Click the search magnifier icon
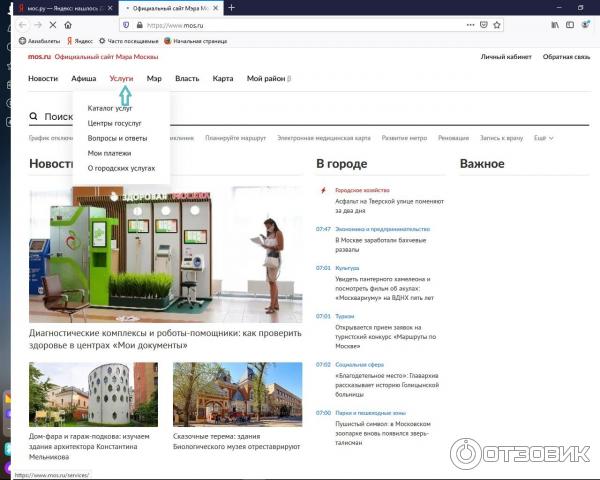600x480 pixels. pyautogui.click(x=33, y=117)
